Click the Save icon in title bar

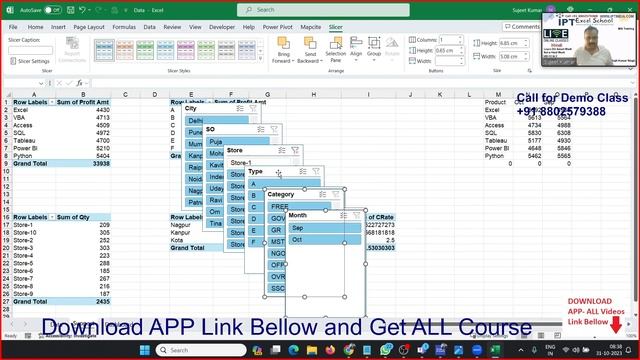point(71,10)
